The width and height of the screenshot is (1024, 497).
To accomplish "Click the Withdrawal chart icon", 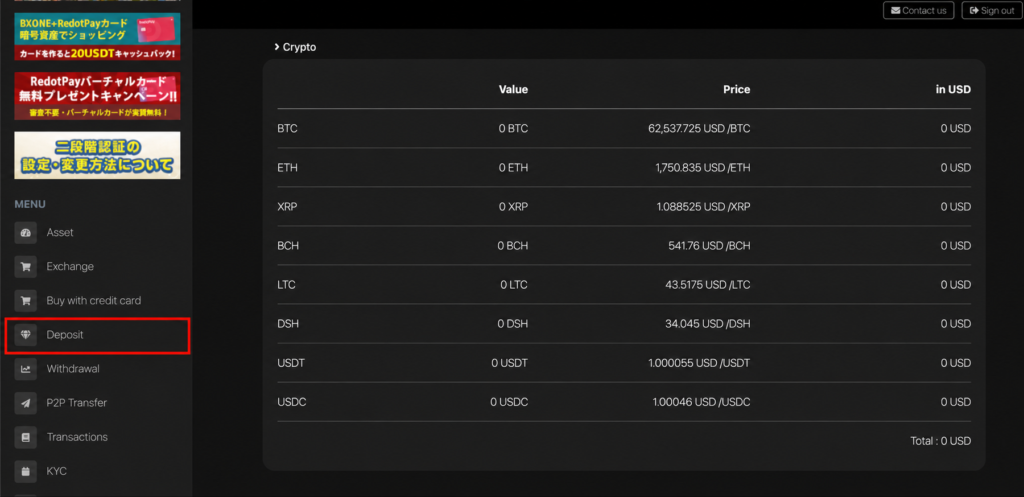I will coord(25,369).
